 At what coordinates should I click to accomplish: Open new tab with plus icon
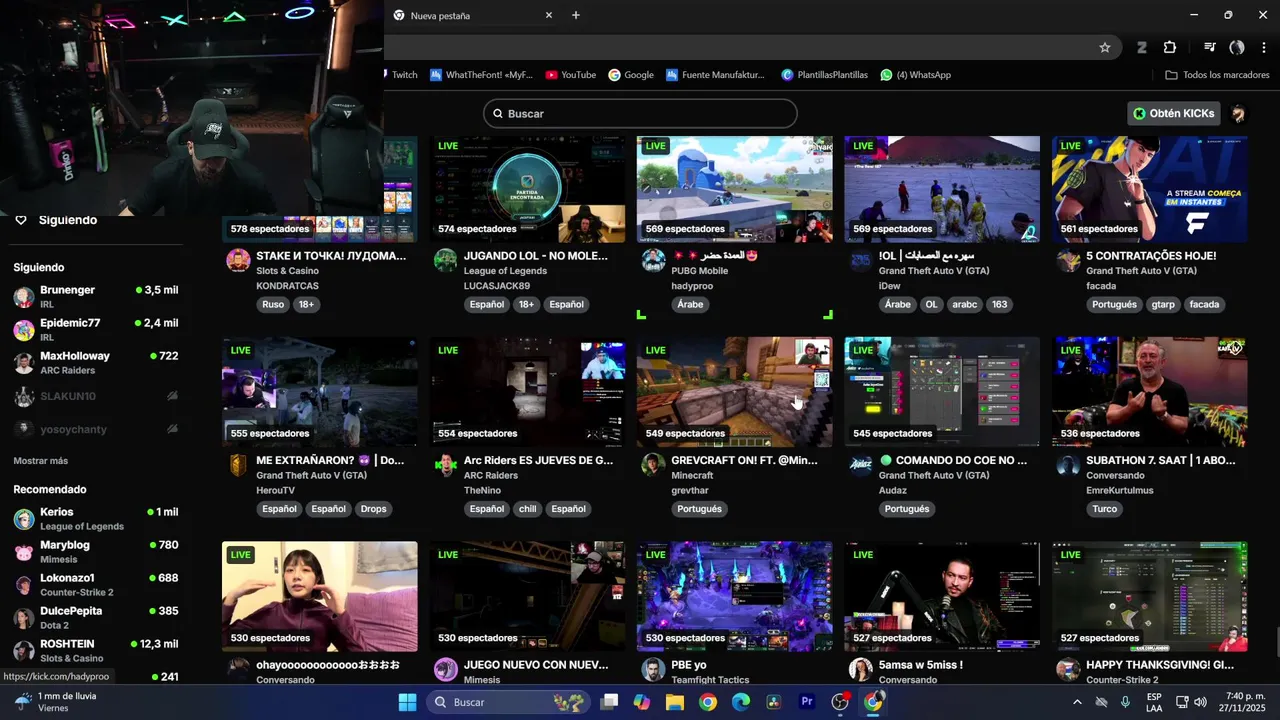(576, 15)
